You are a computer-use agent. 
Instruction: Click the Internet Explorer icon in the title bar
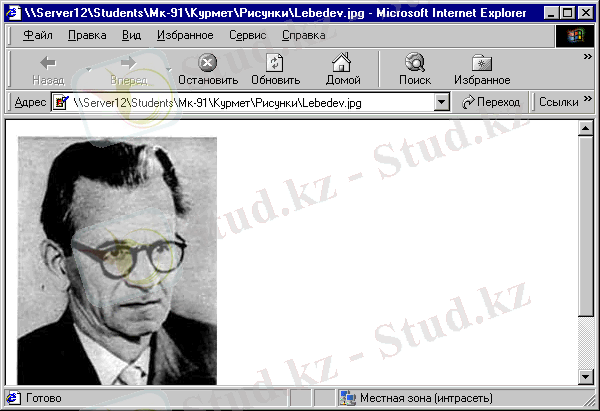pyautogui.click(x=13, y=13)
